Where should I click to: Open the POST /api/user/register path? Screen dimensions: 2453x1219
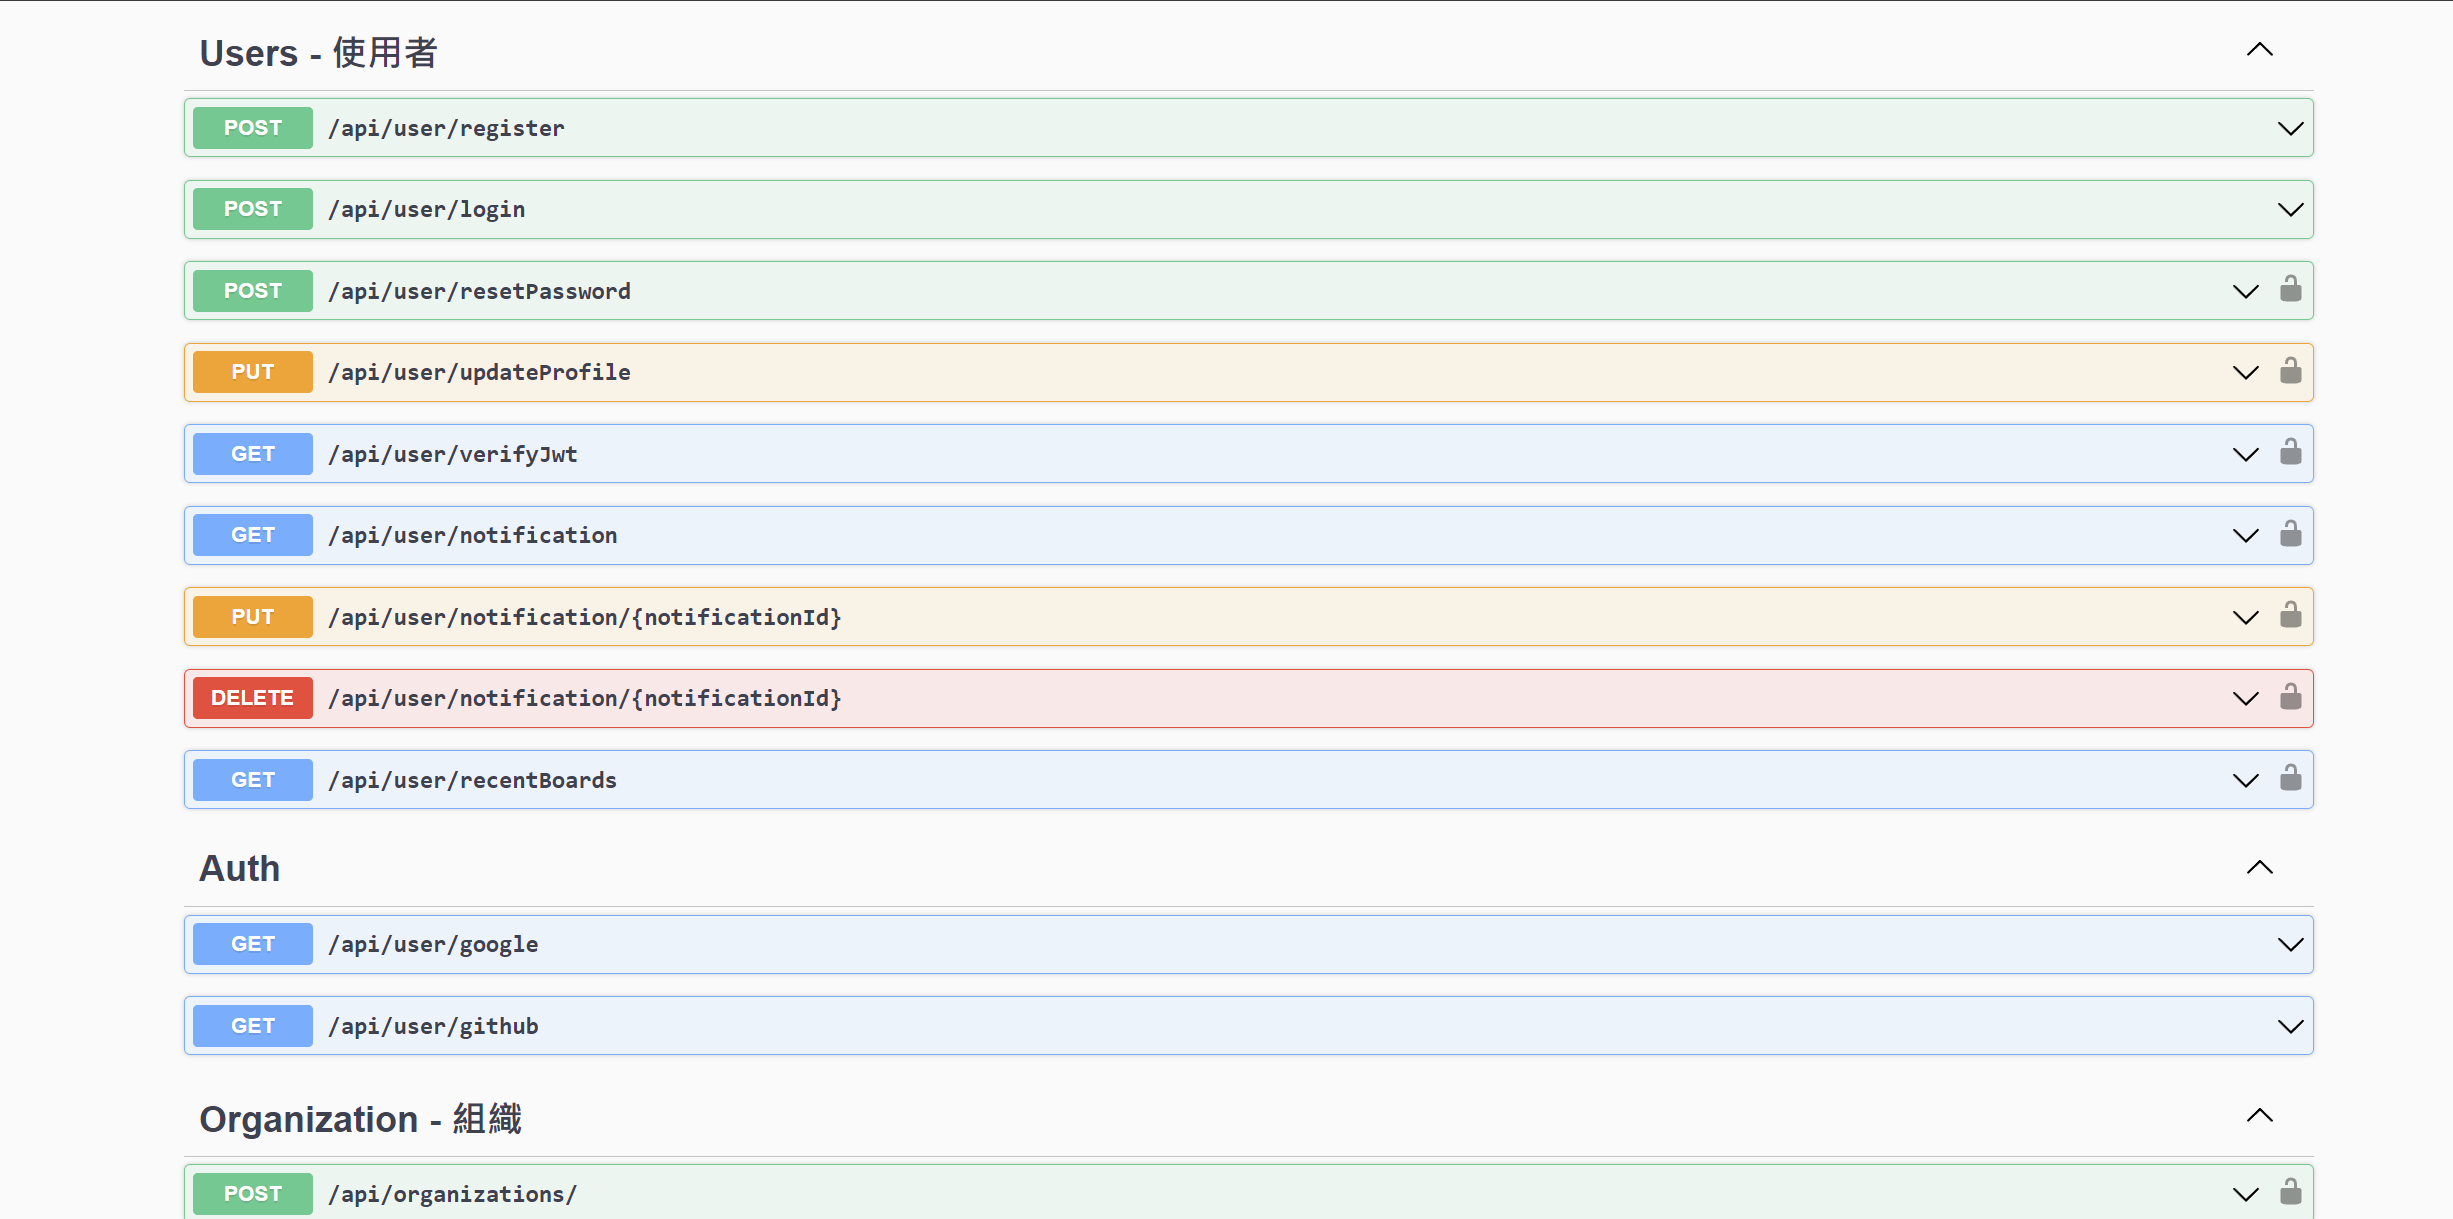pyautogui.click(x=446, y=128)
